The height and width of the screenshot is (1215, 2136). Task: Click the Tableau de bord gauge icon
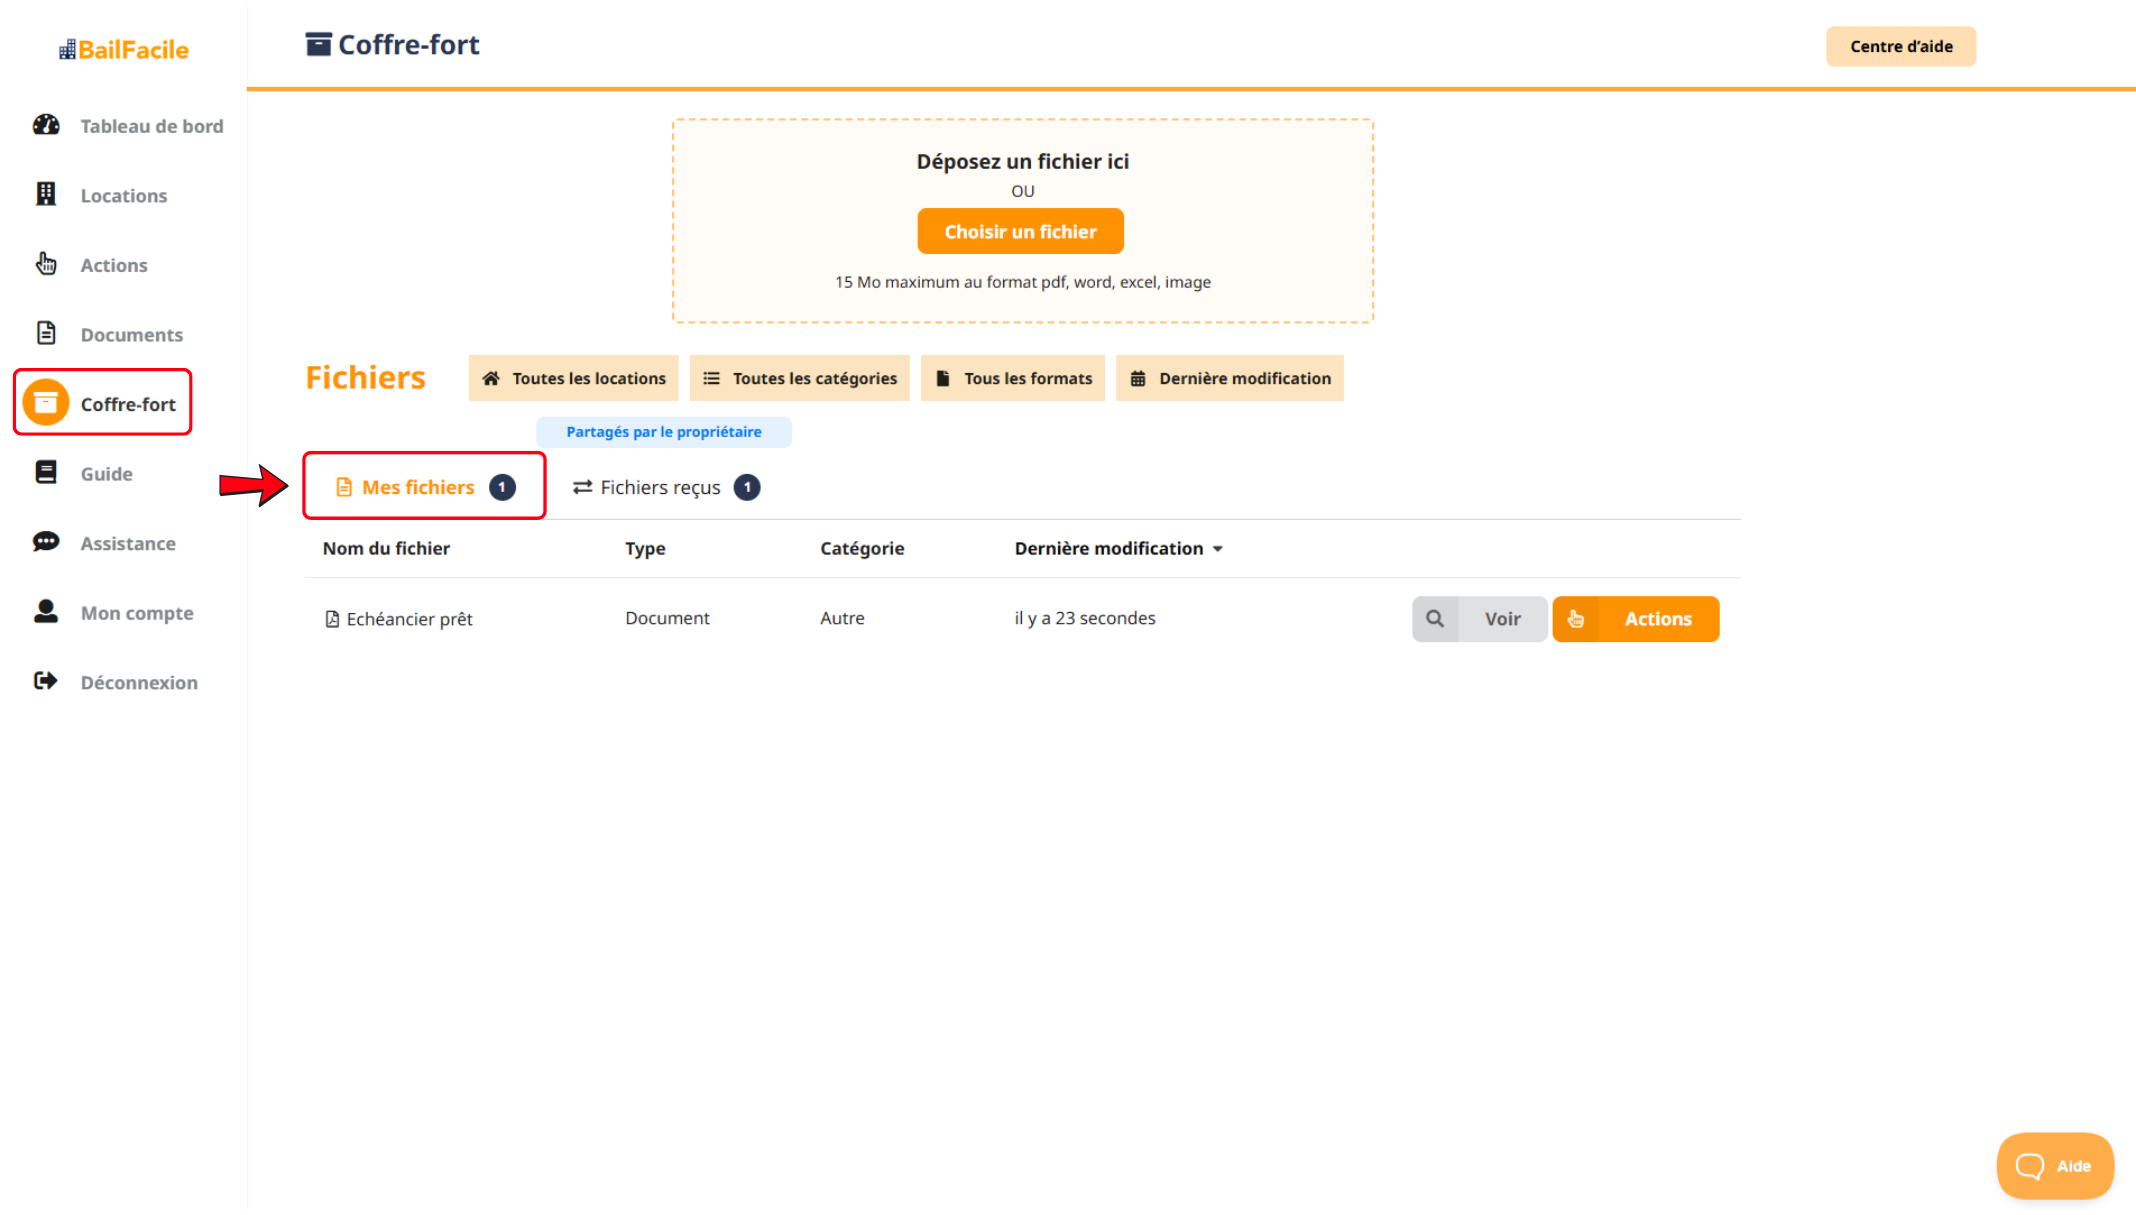point(46,125)
